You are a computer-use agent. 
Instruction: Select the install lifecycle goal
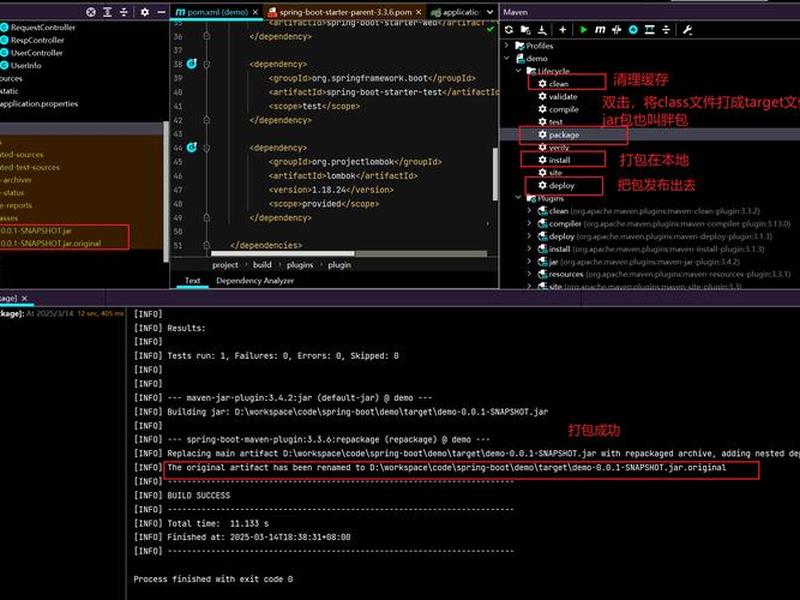point(554,160)
